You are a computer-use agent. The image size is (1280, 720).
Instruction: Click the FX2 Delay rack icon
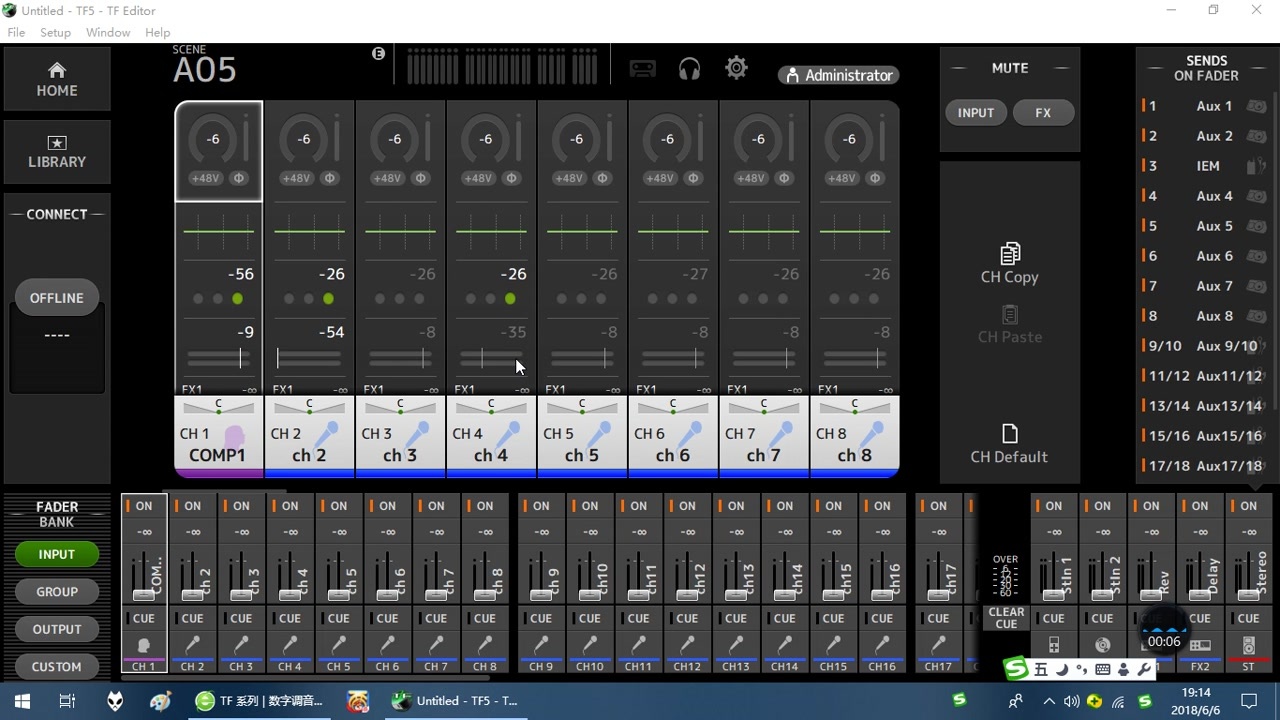point(1200,645)
